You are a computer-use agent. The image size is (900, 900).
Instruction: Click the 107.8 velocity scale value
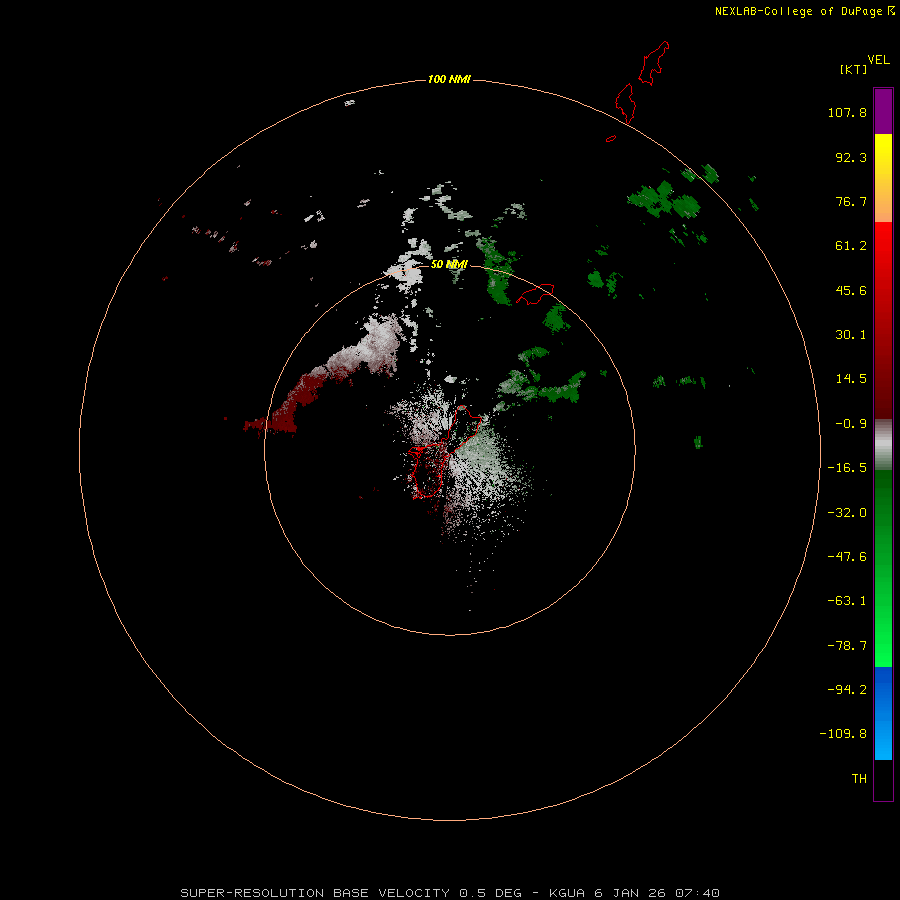[847, 112]
